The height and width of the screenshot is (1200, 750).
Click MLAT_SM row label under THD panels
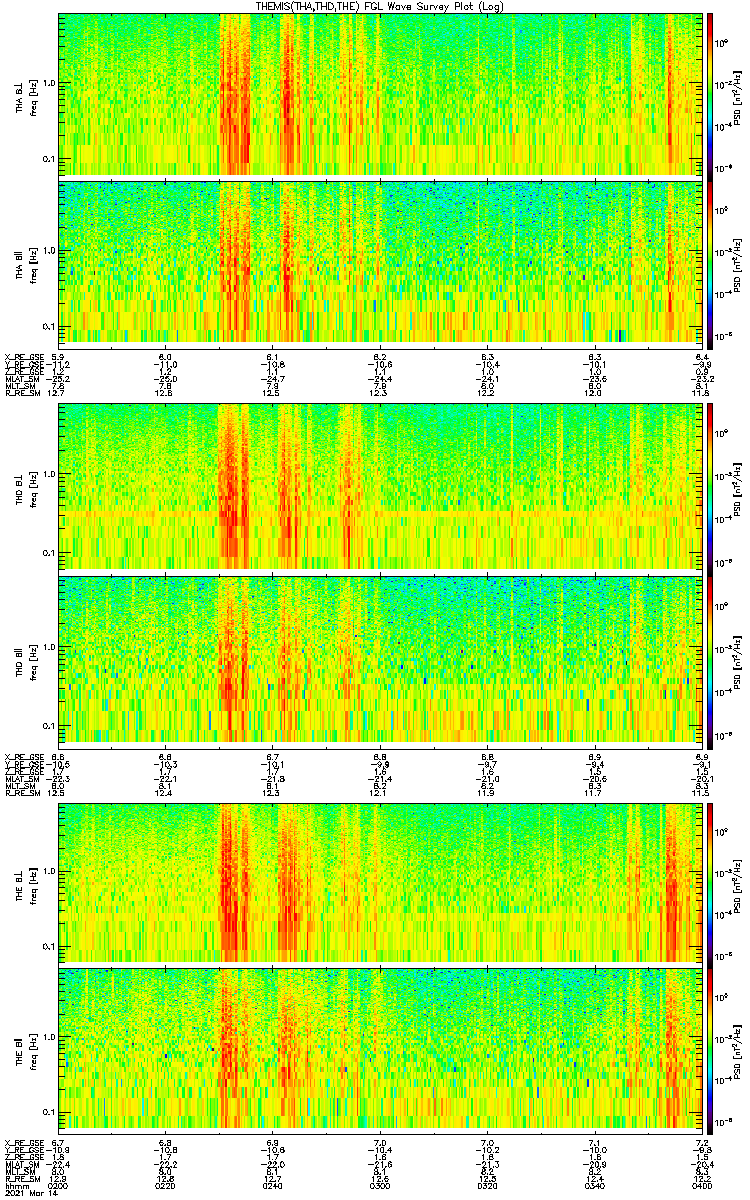tap(20, 780)
